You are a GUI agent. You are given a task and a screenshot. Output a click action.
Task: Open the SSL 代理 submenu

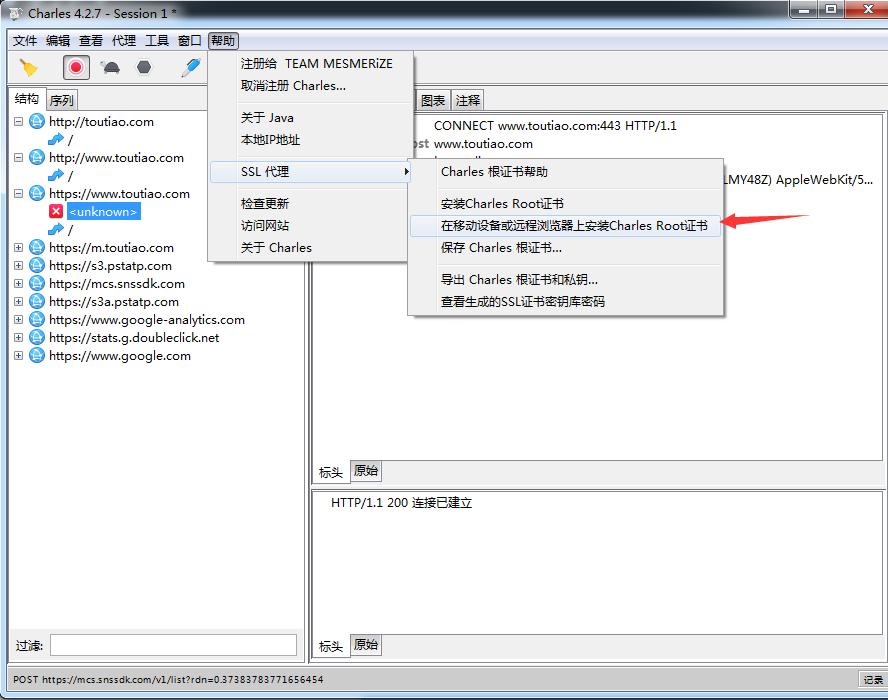click(311, 172)
